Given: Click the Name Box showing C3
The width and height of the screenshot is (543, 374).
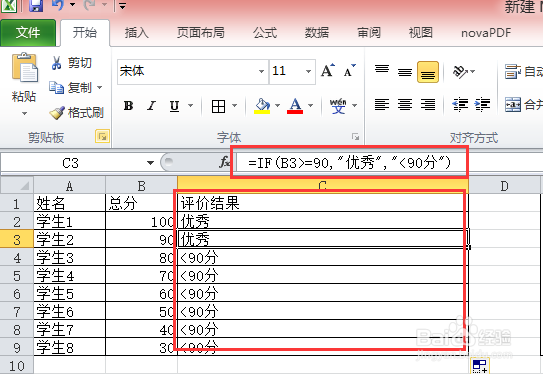Looking at the screenshot, I should click(70, 163).
